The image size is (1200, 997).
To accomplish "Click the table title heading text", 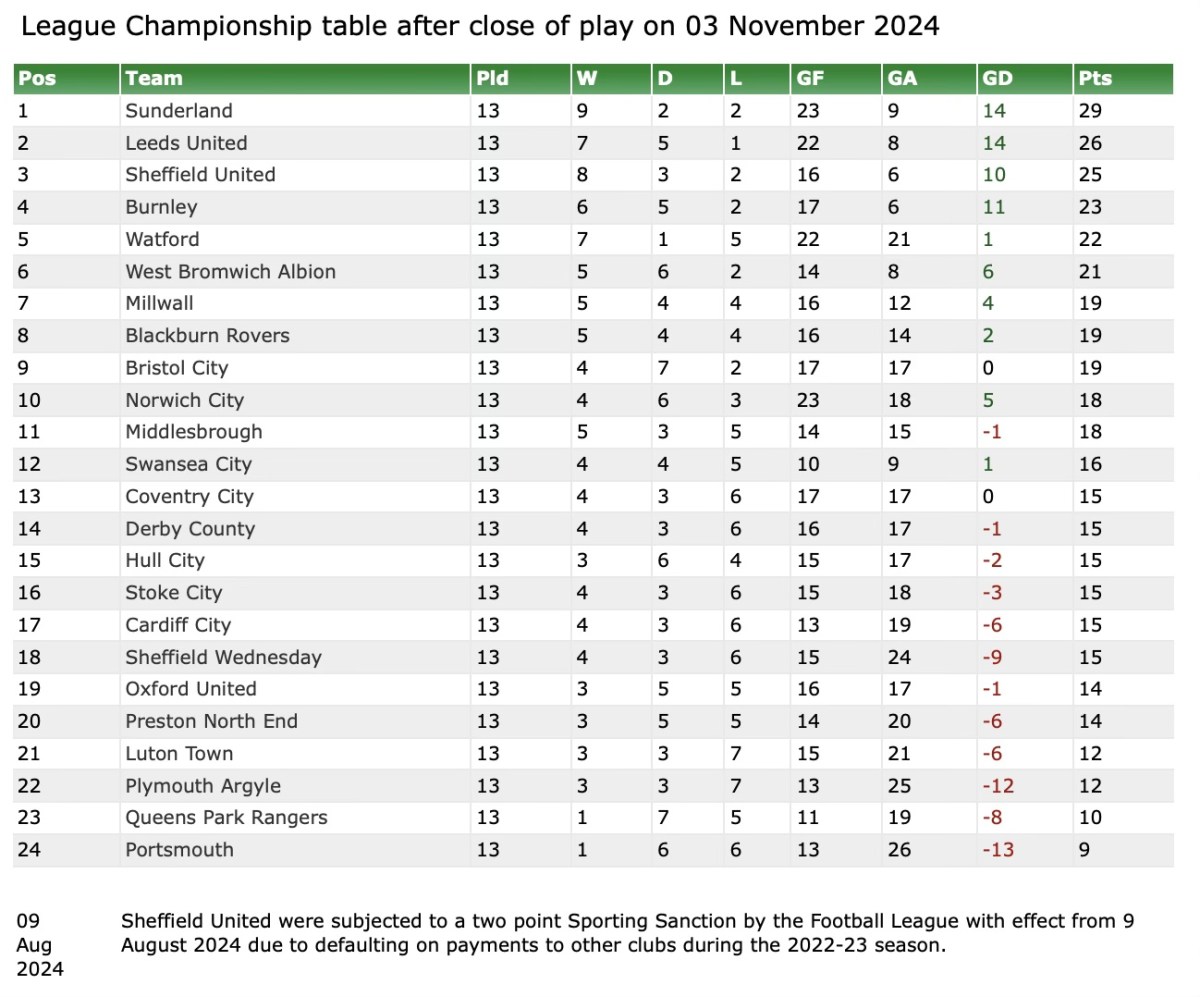I will [x=480, y=26].
